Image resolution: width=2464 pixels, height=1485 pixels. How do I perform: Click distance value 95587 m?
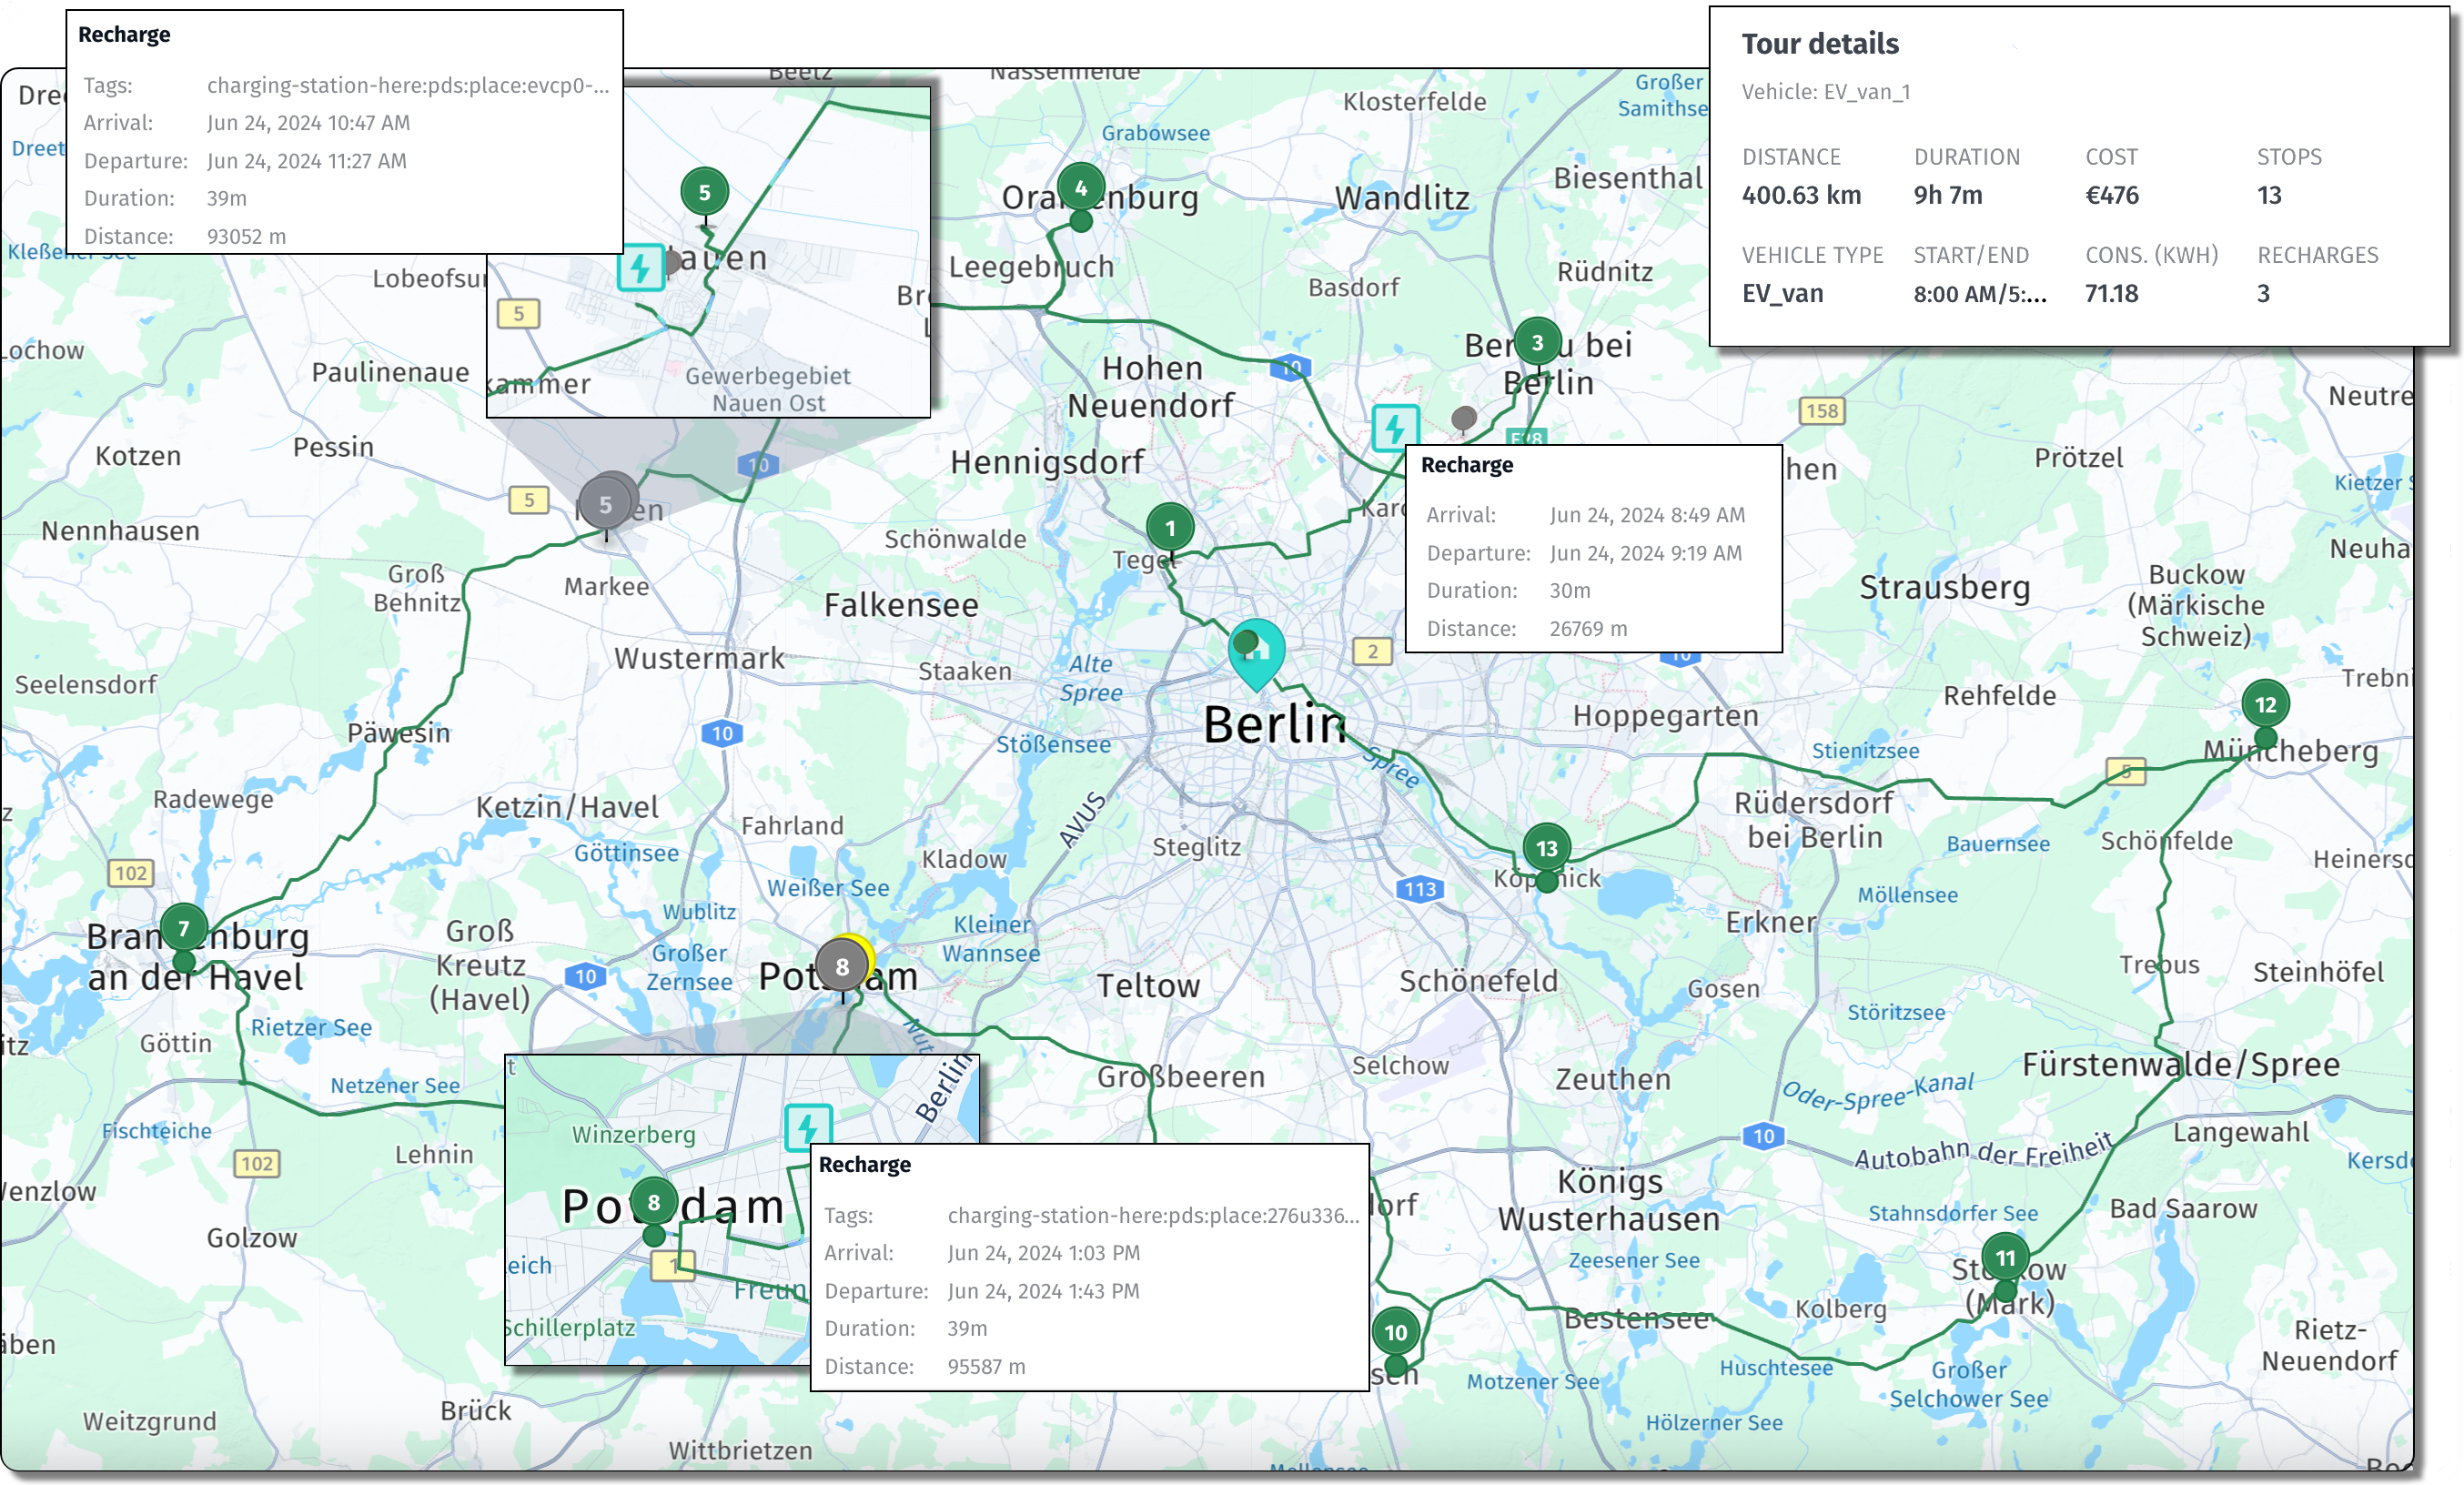coord(986,1367)
